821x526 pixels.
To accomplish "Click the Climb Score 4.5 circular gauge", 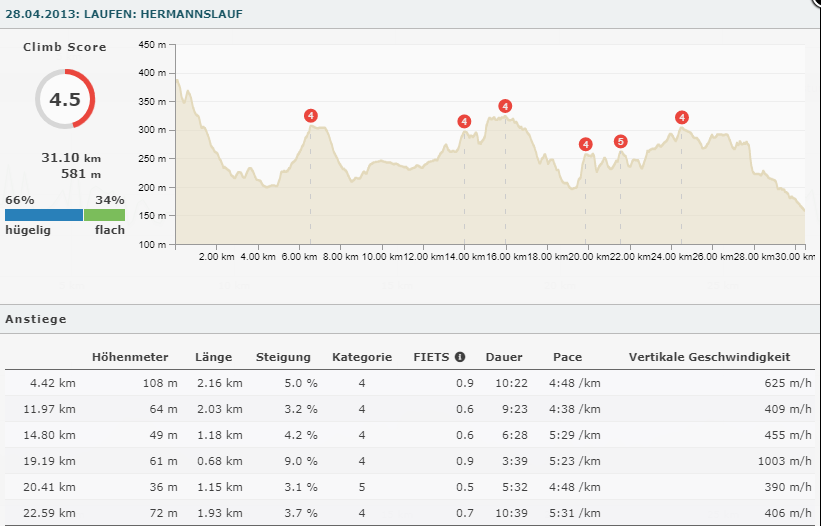I will [65, 99].
